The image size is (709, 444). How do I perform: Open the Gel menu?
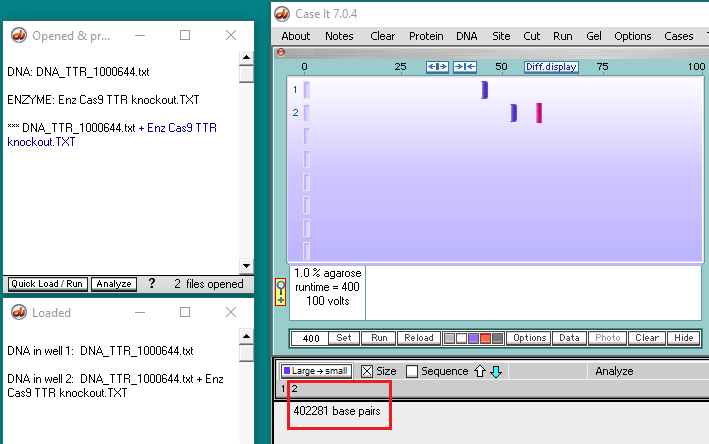pos(594,36)
